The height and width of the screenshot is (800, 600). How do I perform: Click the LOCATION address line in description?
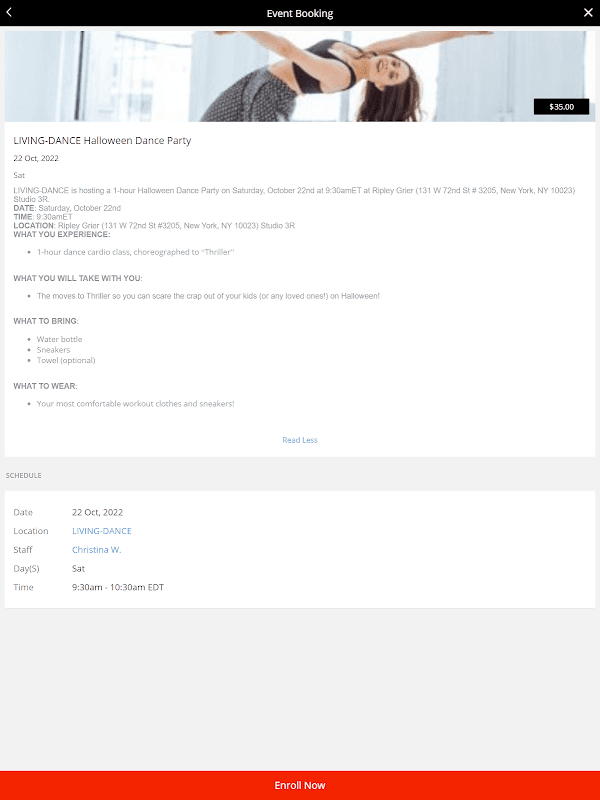[154, 226]
